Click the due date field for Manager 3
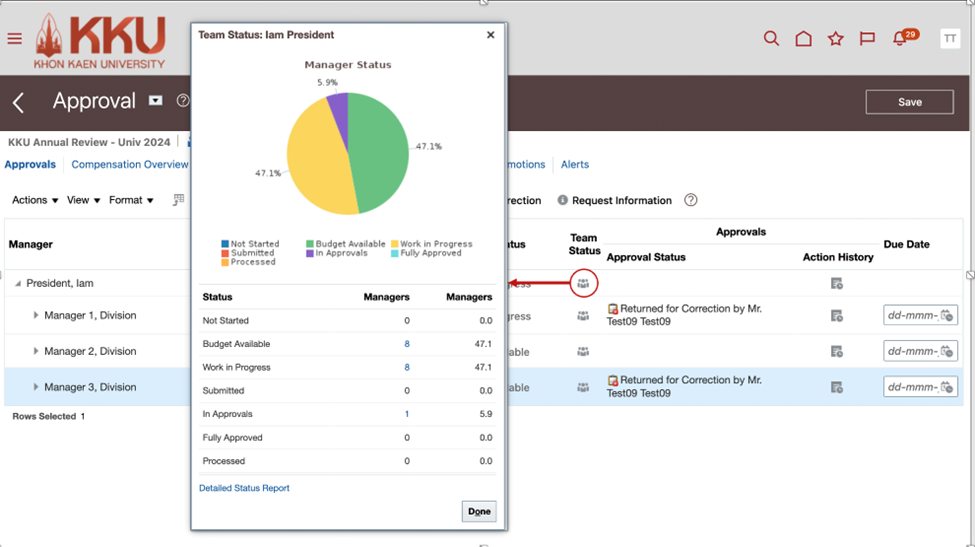The image size is (975, 547). pyautogui.click(x=912, y=387)
